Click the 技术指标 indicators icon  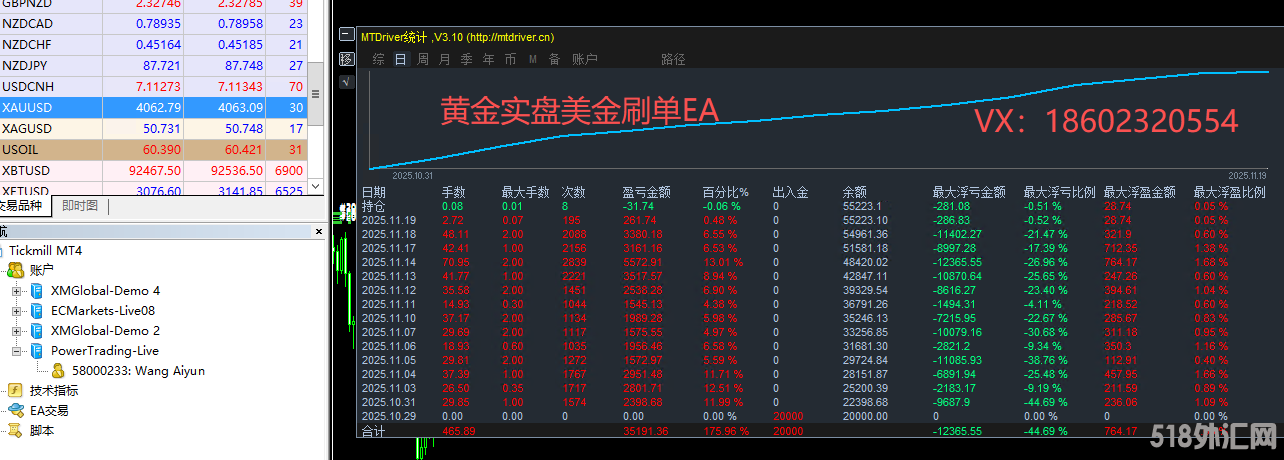[15, 390]
